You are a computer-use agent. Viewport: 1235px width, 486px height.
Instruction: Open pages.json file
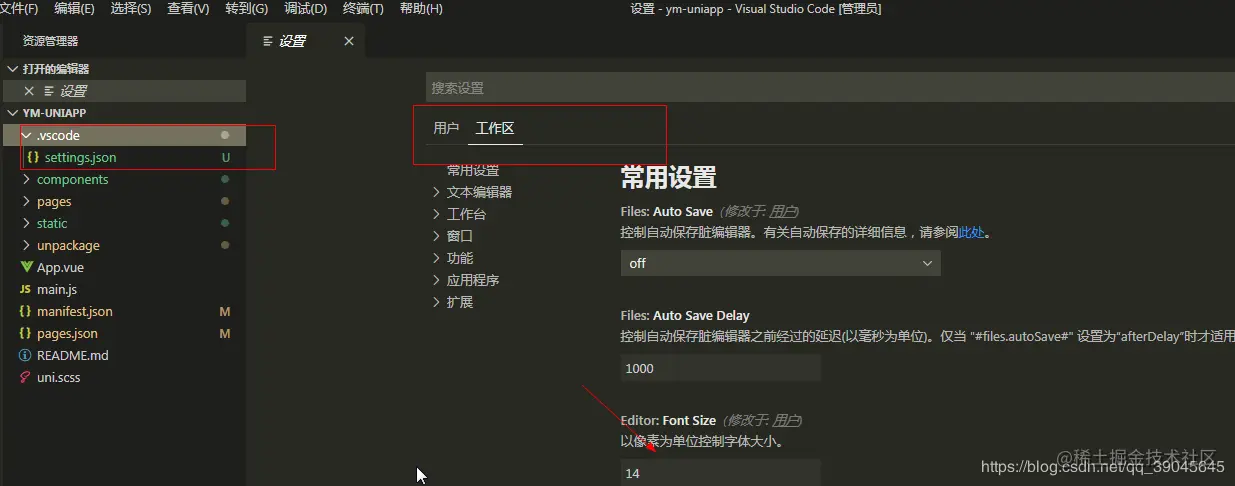point(67,333)
